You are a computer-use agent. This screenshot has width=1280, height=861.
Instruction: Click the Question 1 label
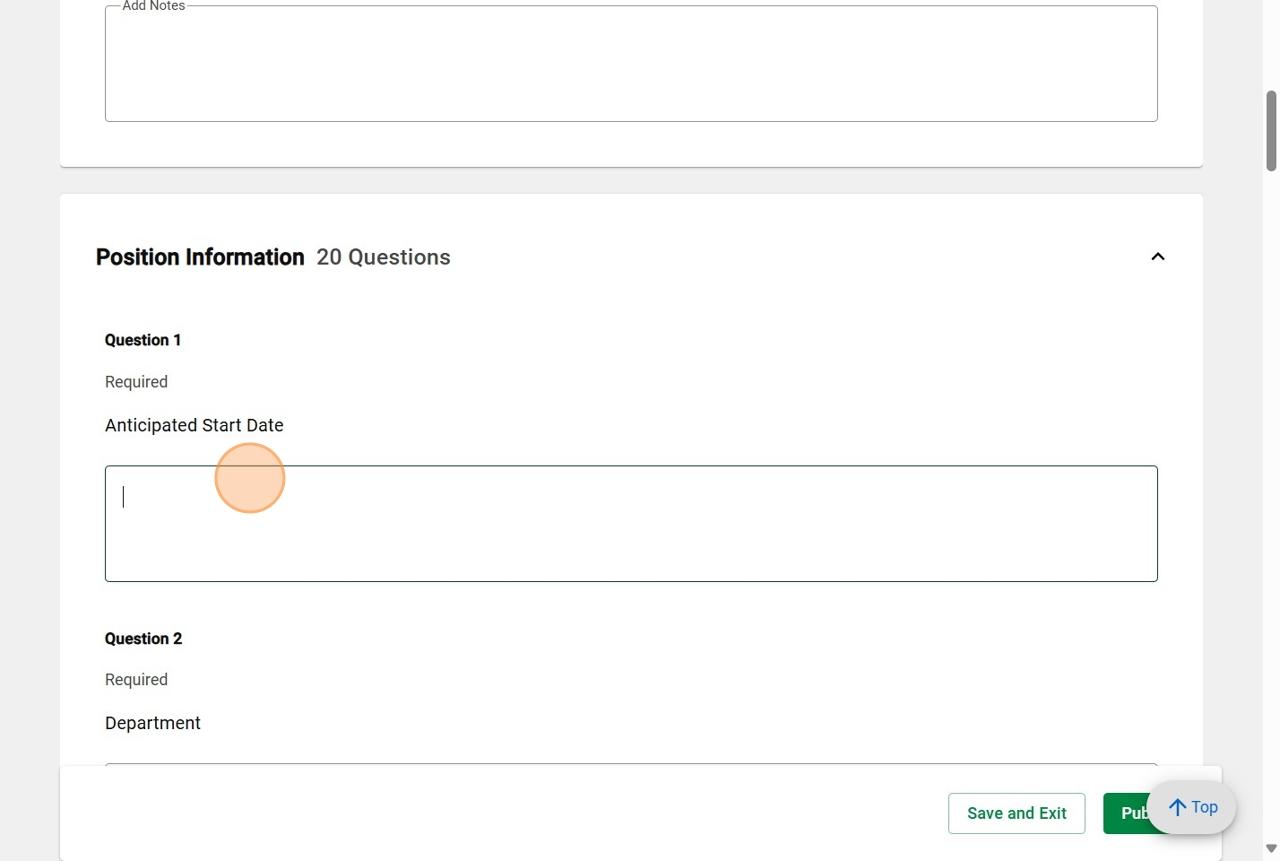point(143,340)
